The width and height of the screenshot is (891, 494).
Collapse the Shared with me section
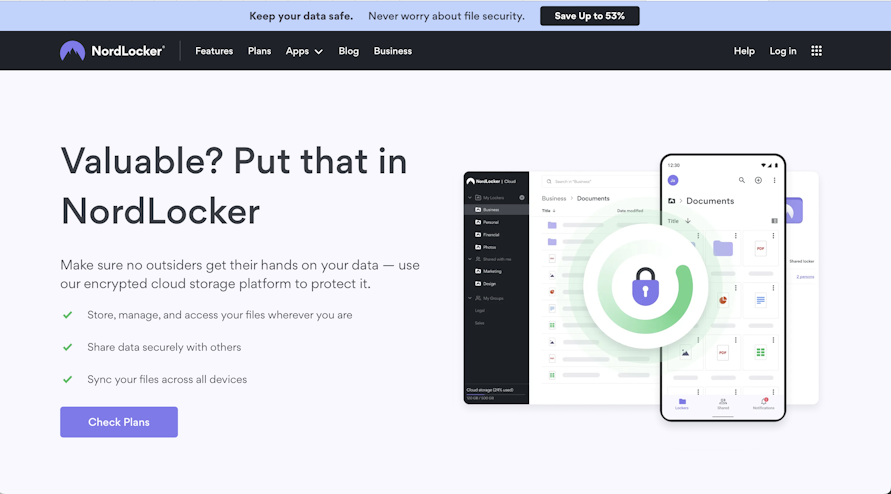[x=470, y=259]
